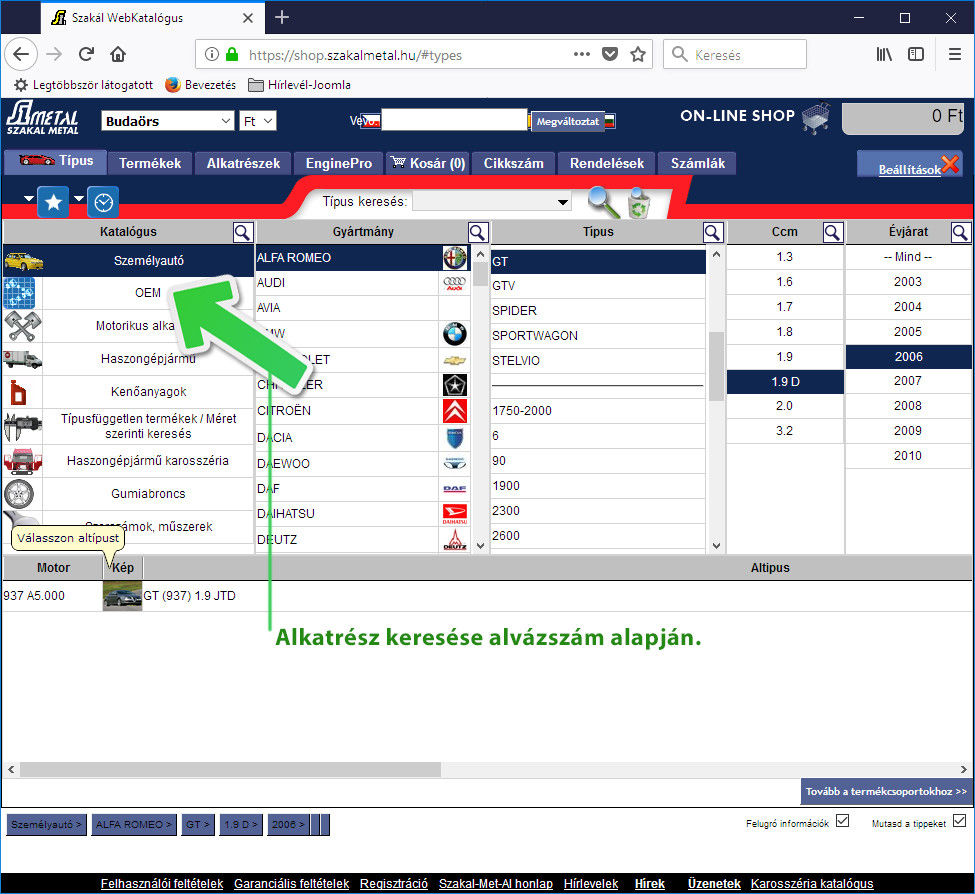
Task: Select 2.0 in the Ccm list
Action: point(785,406)
